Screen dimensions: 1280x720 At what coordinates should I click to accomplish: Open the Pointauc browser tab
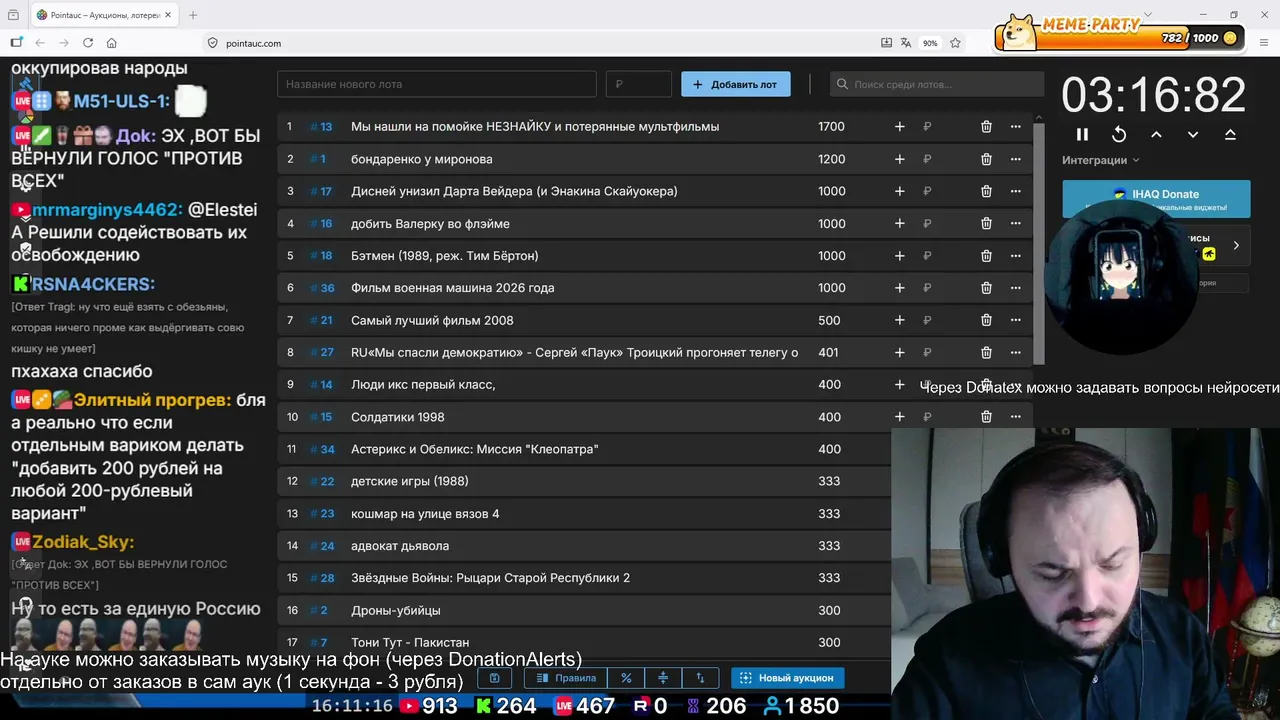tap(103, 15)
